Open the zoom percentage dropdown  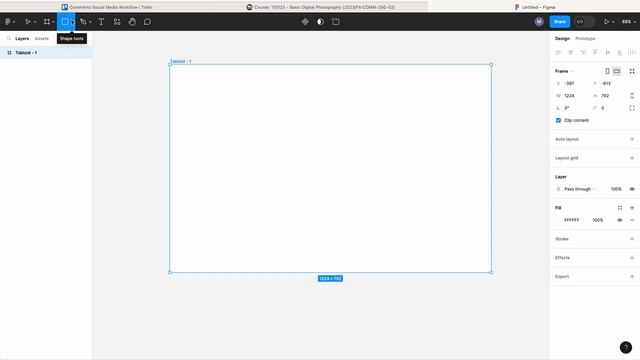pos(629,22)
